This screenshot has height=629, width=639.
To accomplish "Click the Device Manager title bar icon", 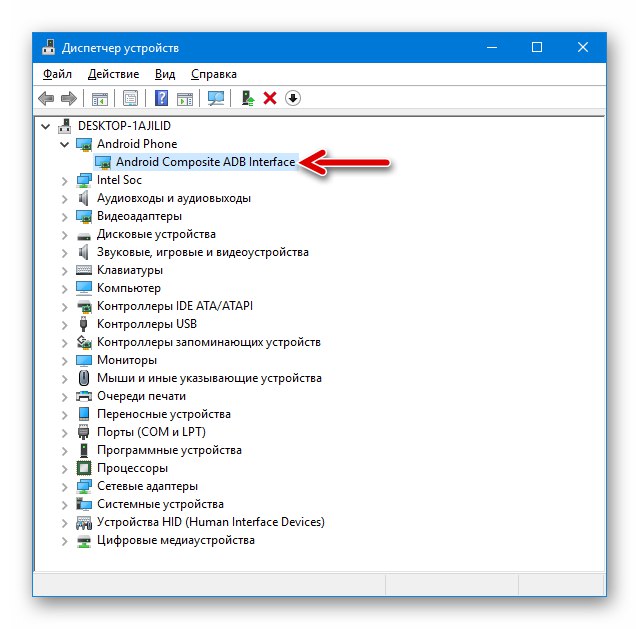I will pos(48,47).
